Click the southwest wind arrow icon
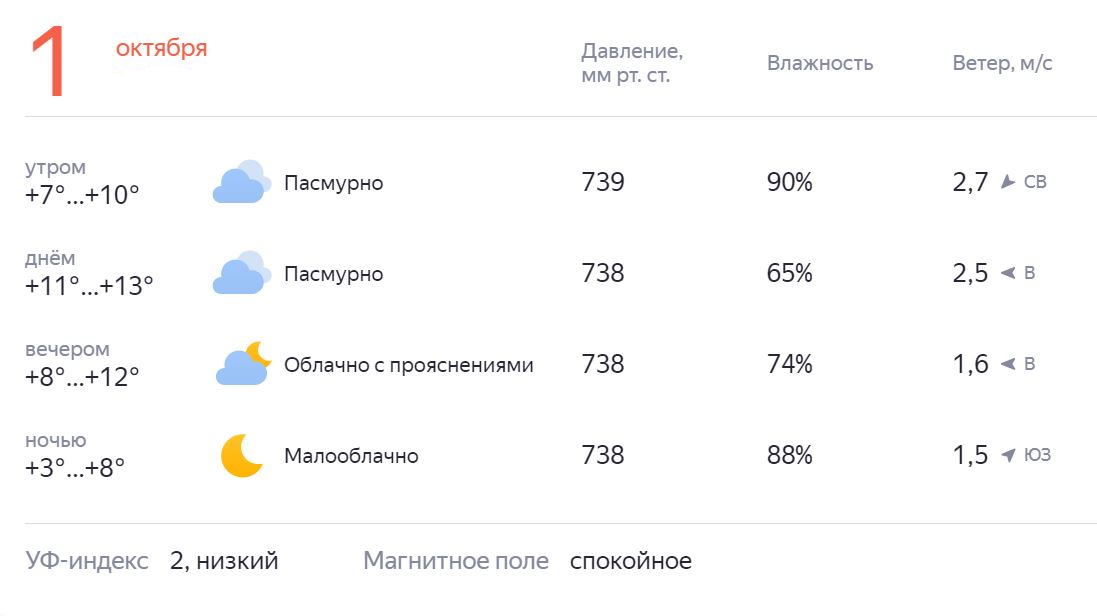The width and height of the screenshot is (1097, 616). pos(1007,456)
